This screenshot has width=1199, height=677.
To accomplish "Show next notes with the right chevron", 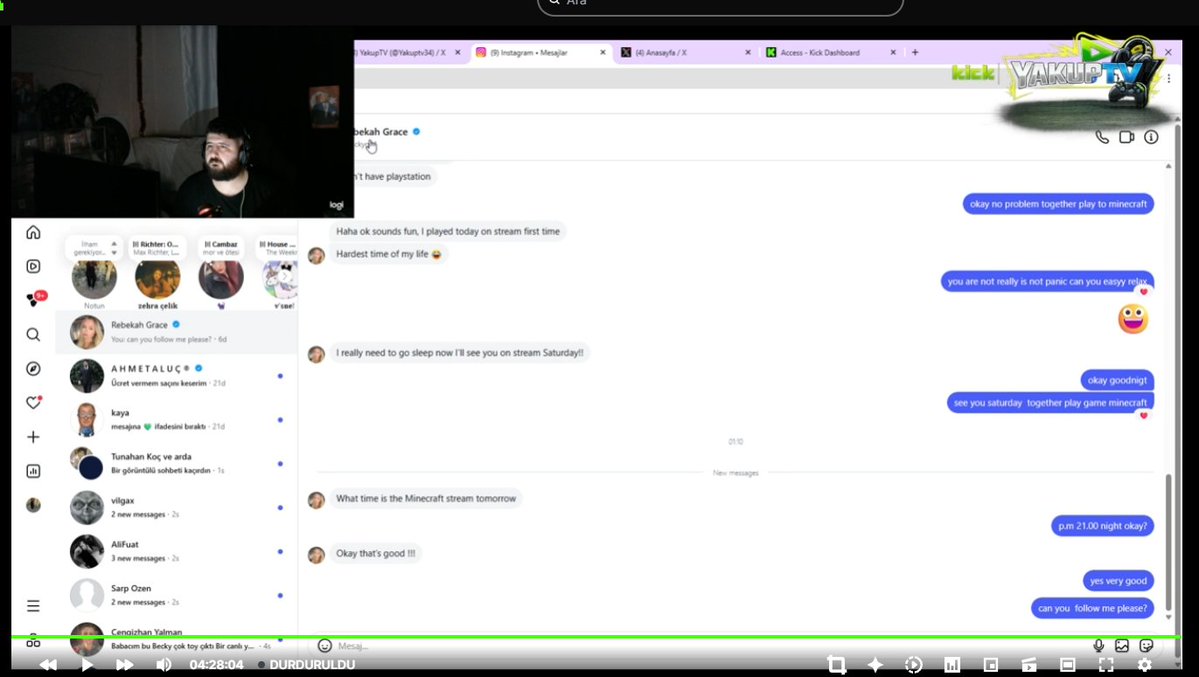I will coord(284,276).
